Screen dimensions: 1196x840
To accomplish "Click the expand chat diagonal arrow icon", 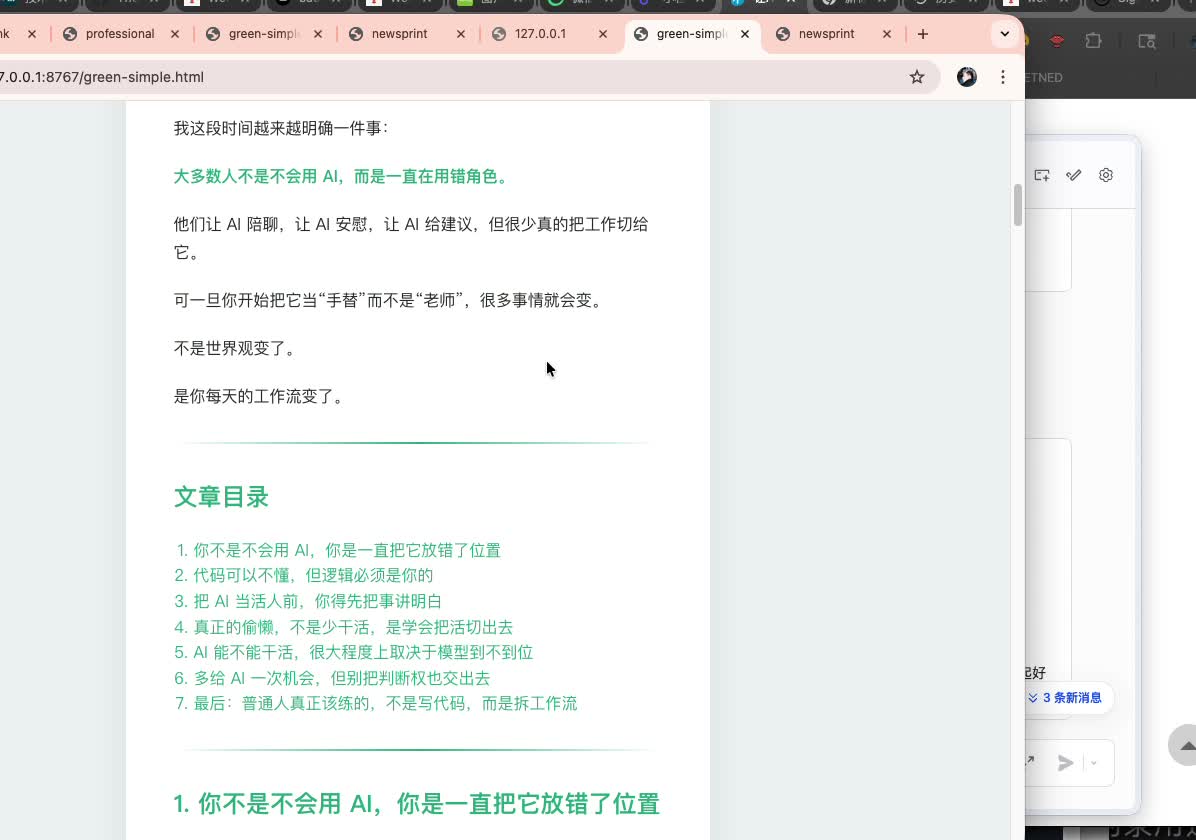I will pos(1029,763).
